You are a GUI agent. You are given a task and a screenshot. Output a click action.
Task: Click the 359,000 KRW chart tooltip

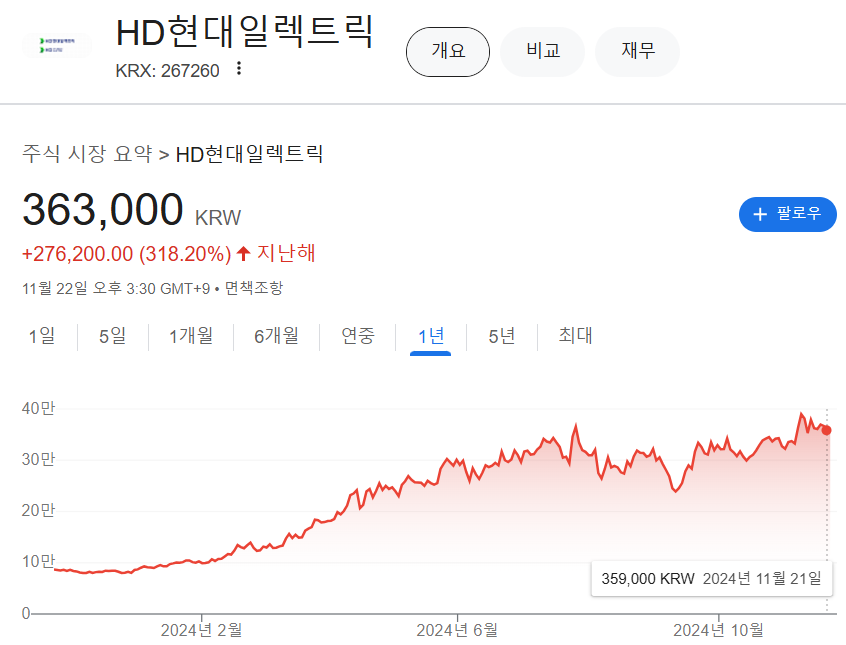[x=710, y=578]
